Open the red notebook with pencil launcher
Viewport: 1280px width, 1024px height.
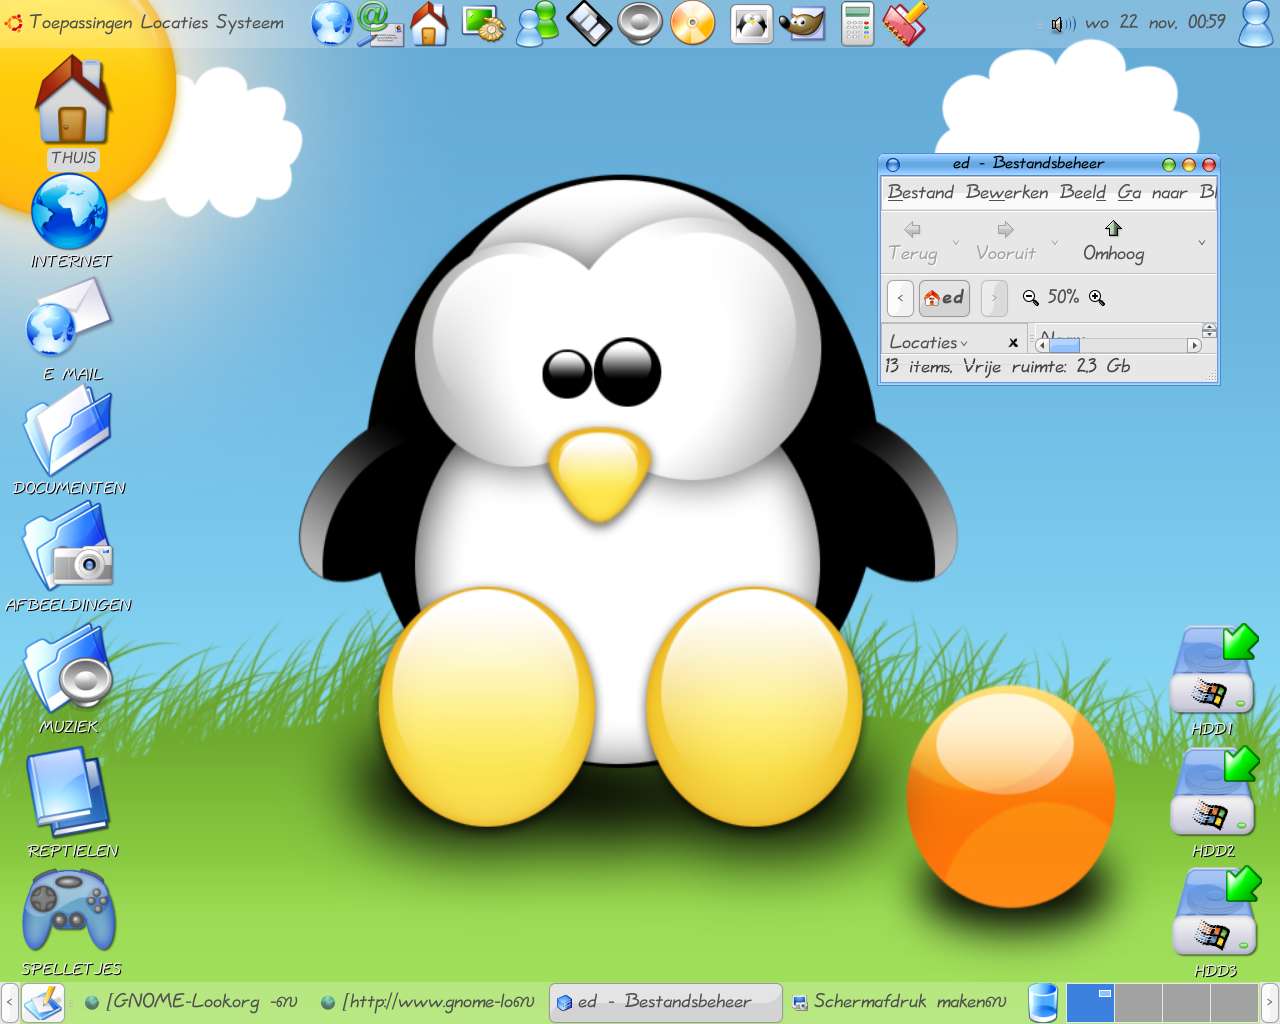point(905,23)
